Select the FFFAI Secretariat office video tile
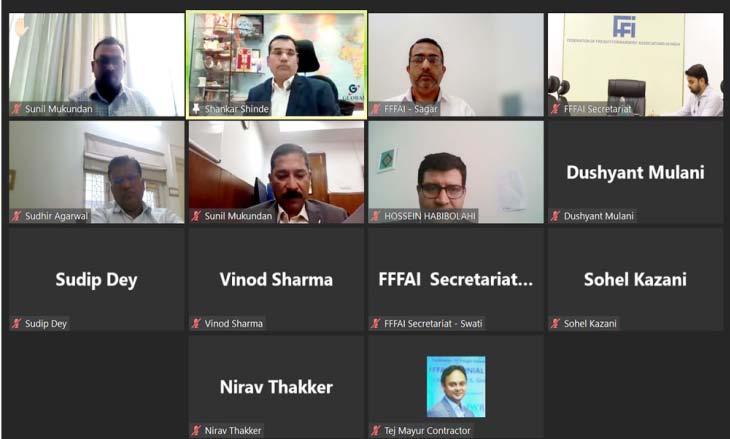 point(635,65)
